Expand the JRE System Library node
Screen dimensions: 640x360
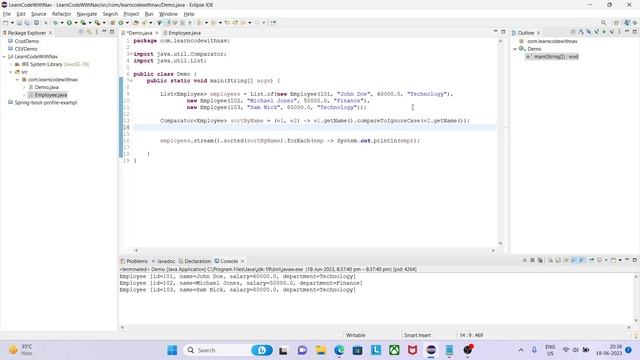(11, 64)
